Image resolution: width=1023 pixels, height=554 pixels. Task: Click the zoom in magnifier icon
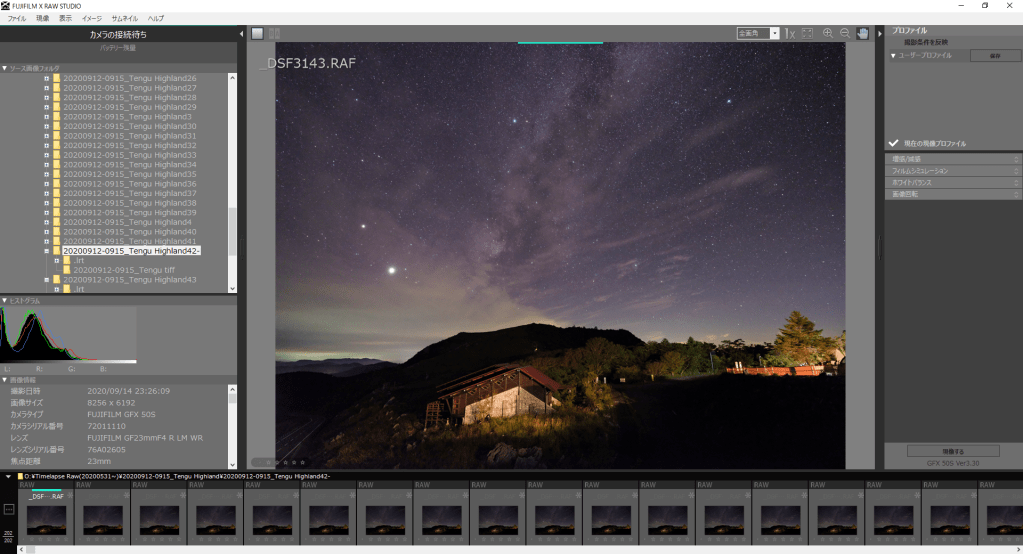(827, 33)
